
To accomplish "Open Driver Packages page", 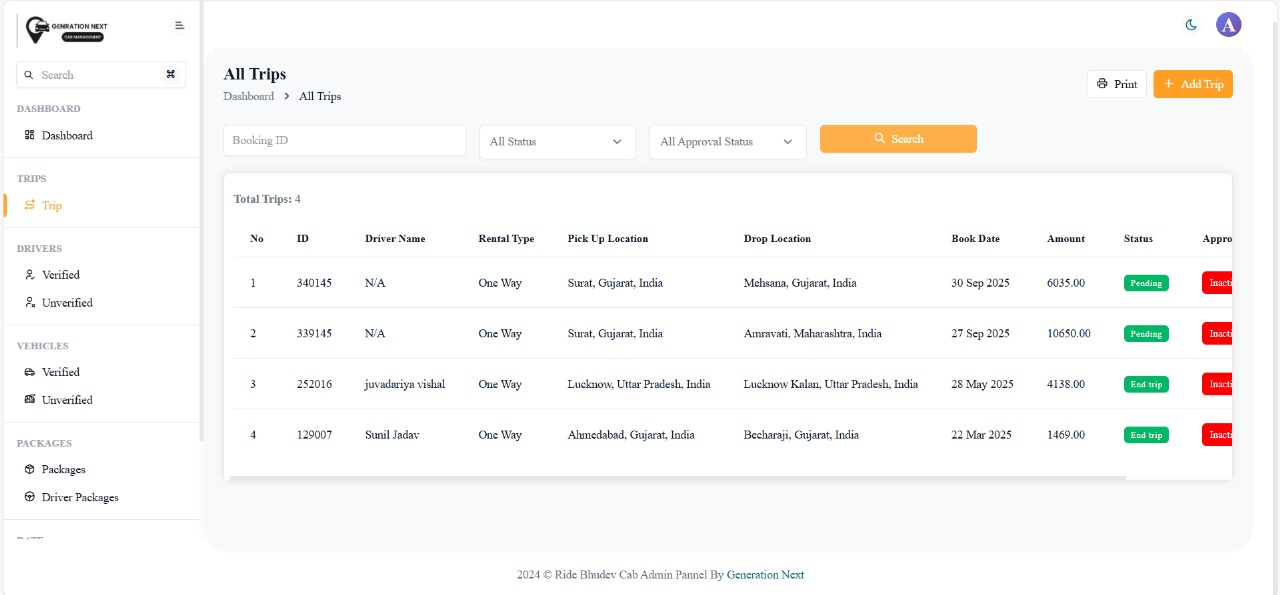I will [x=79, y=497].
